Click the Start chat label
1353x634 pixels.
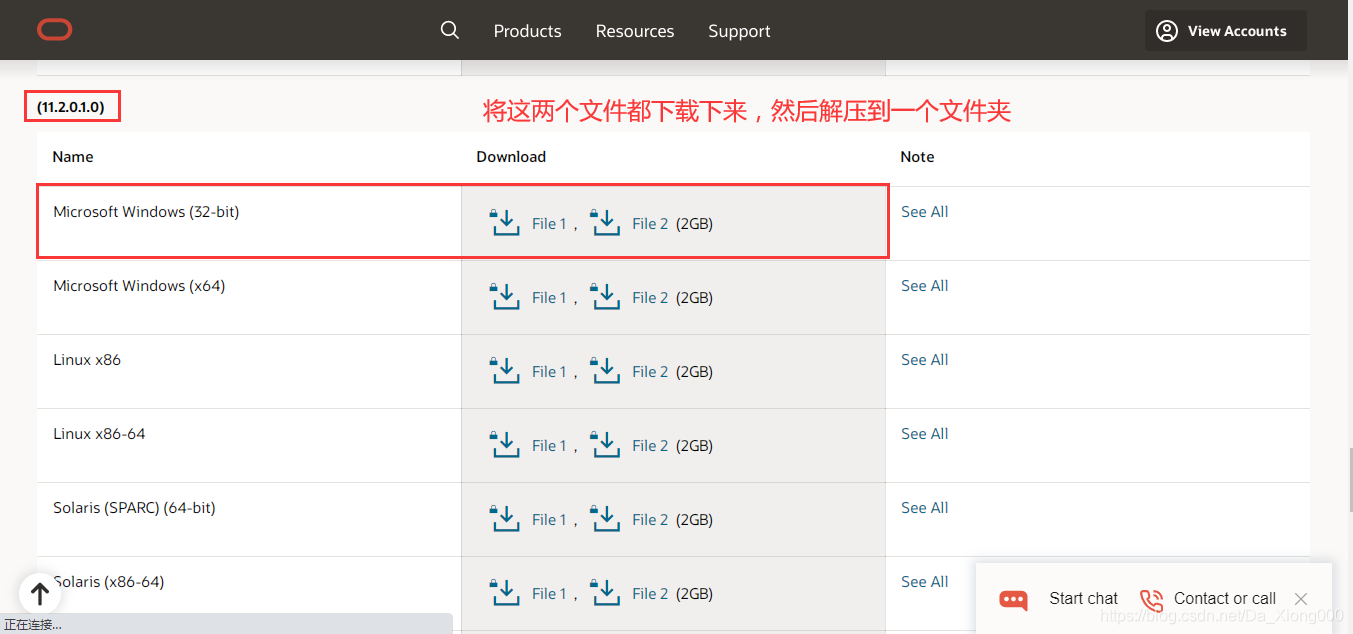coord(1083,599)
